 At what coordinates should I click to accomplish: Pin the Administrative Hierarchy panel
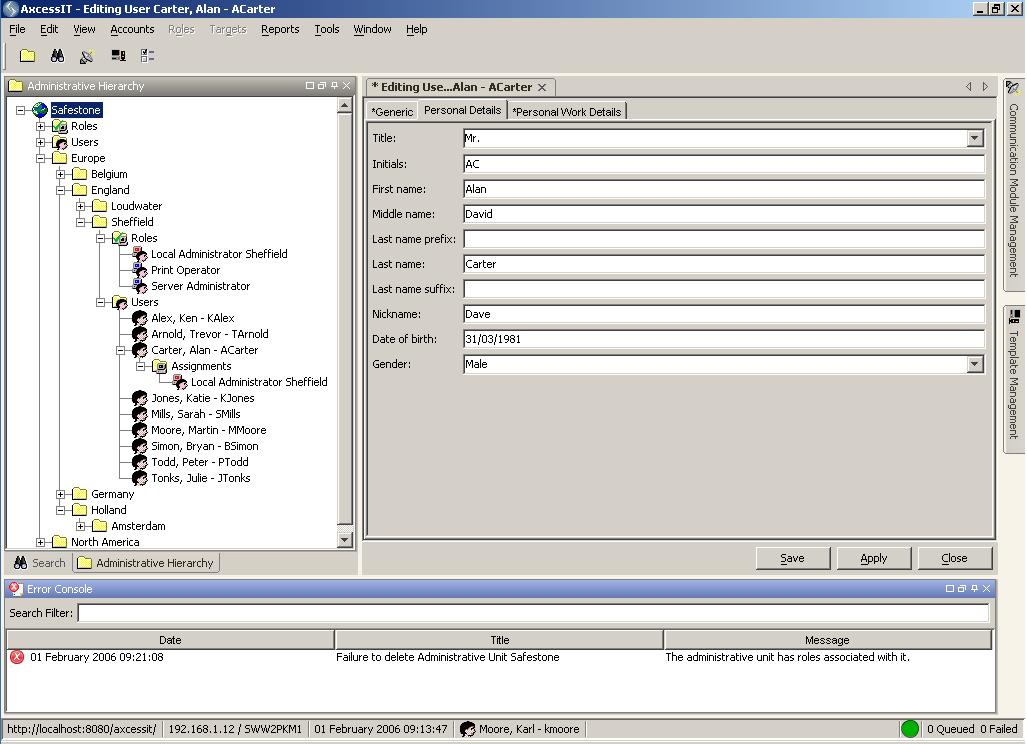(335, 86)
